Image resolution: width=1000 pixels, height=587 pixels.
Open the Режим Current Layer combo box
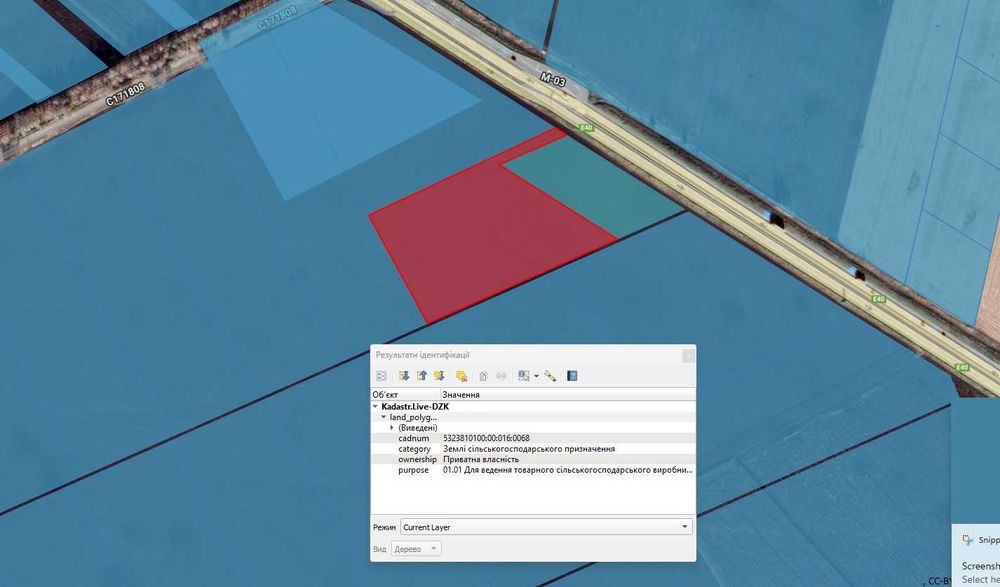tap(546, 527)
